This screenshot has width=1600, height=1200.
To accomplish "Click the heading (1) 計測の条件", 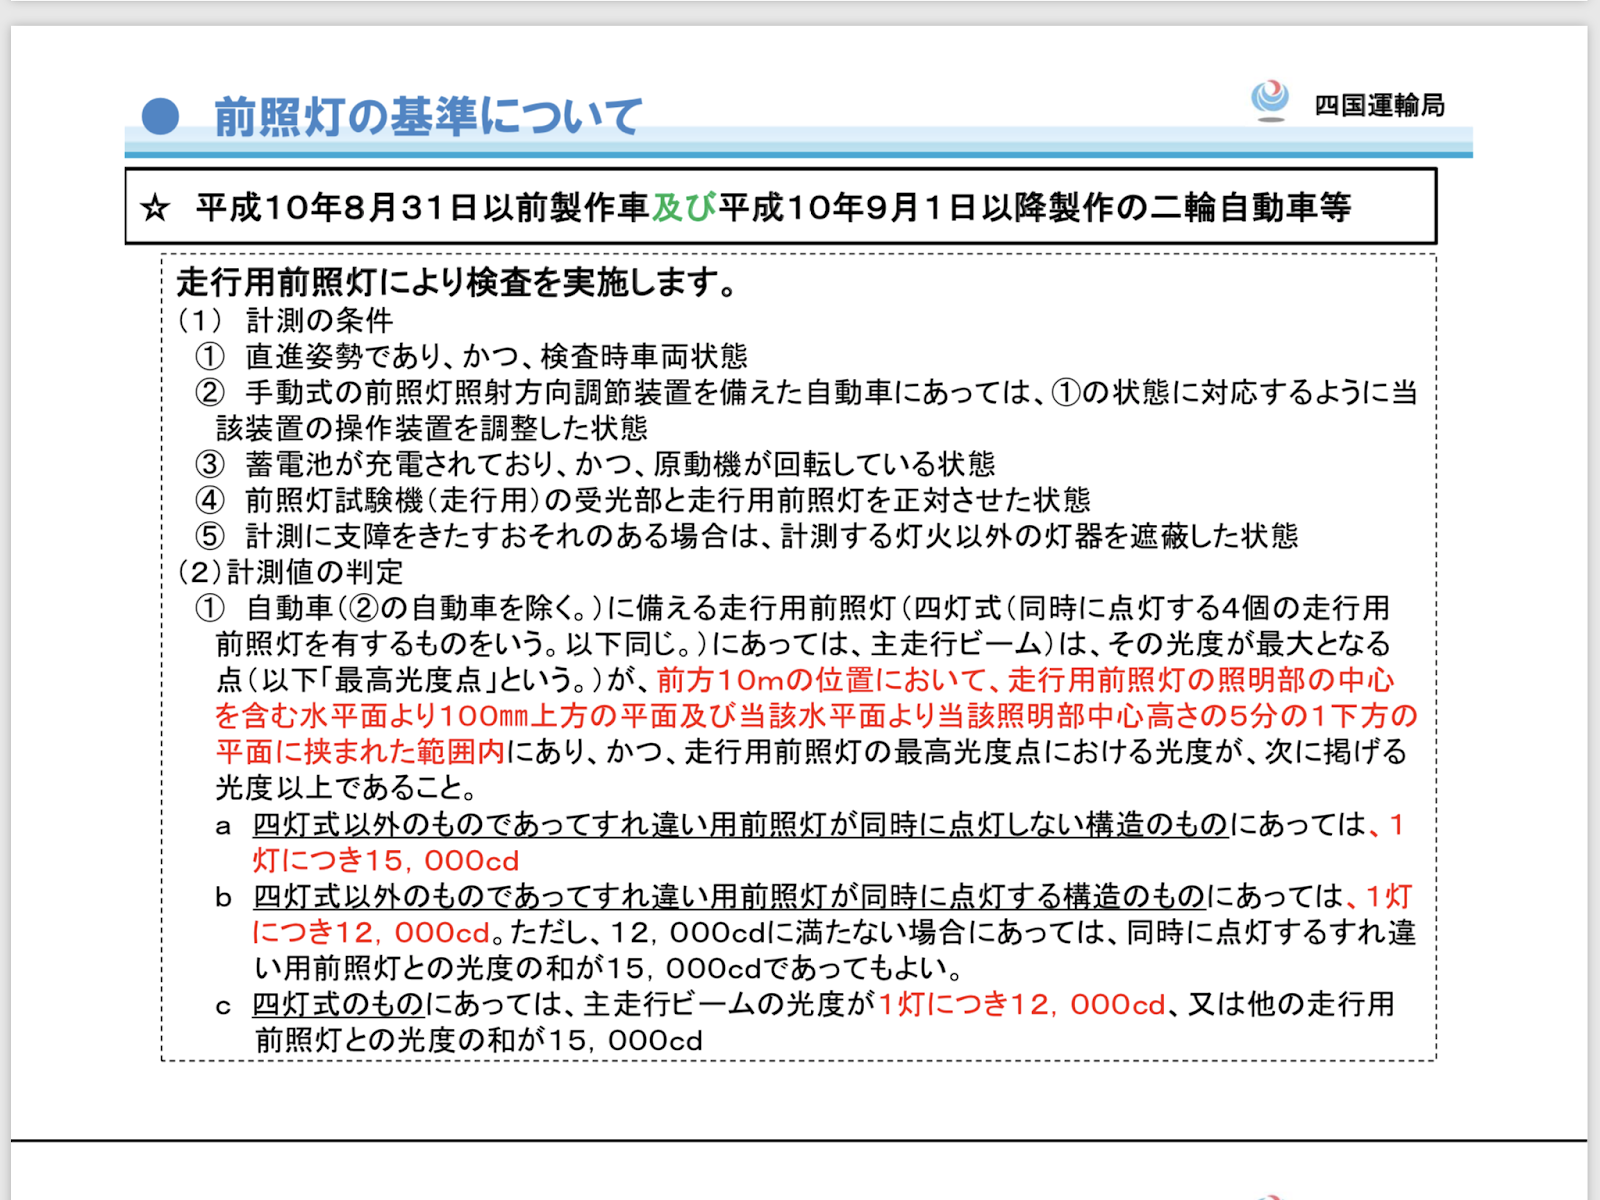I will [x=285, y=320].
